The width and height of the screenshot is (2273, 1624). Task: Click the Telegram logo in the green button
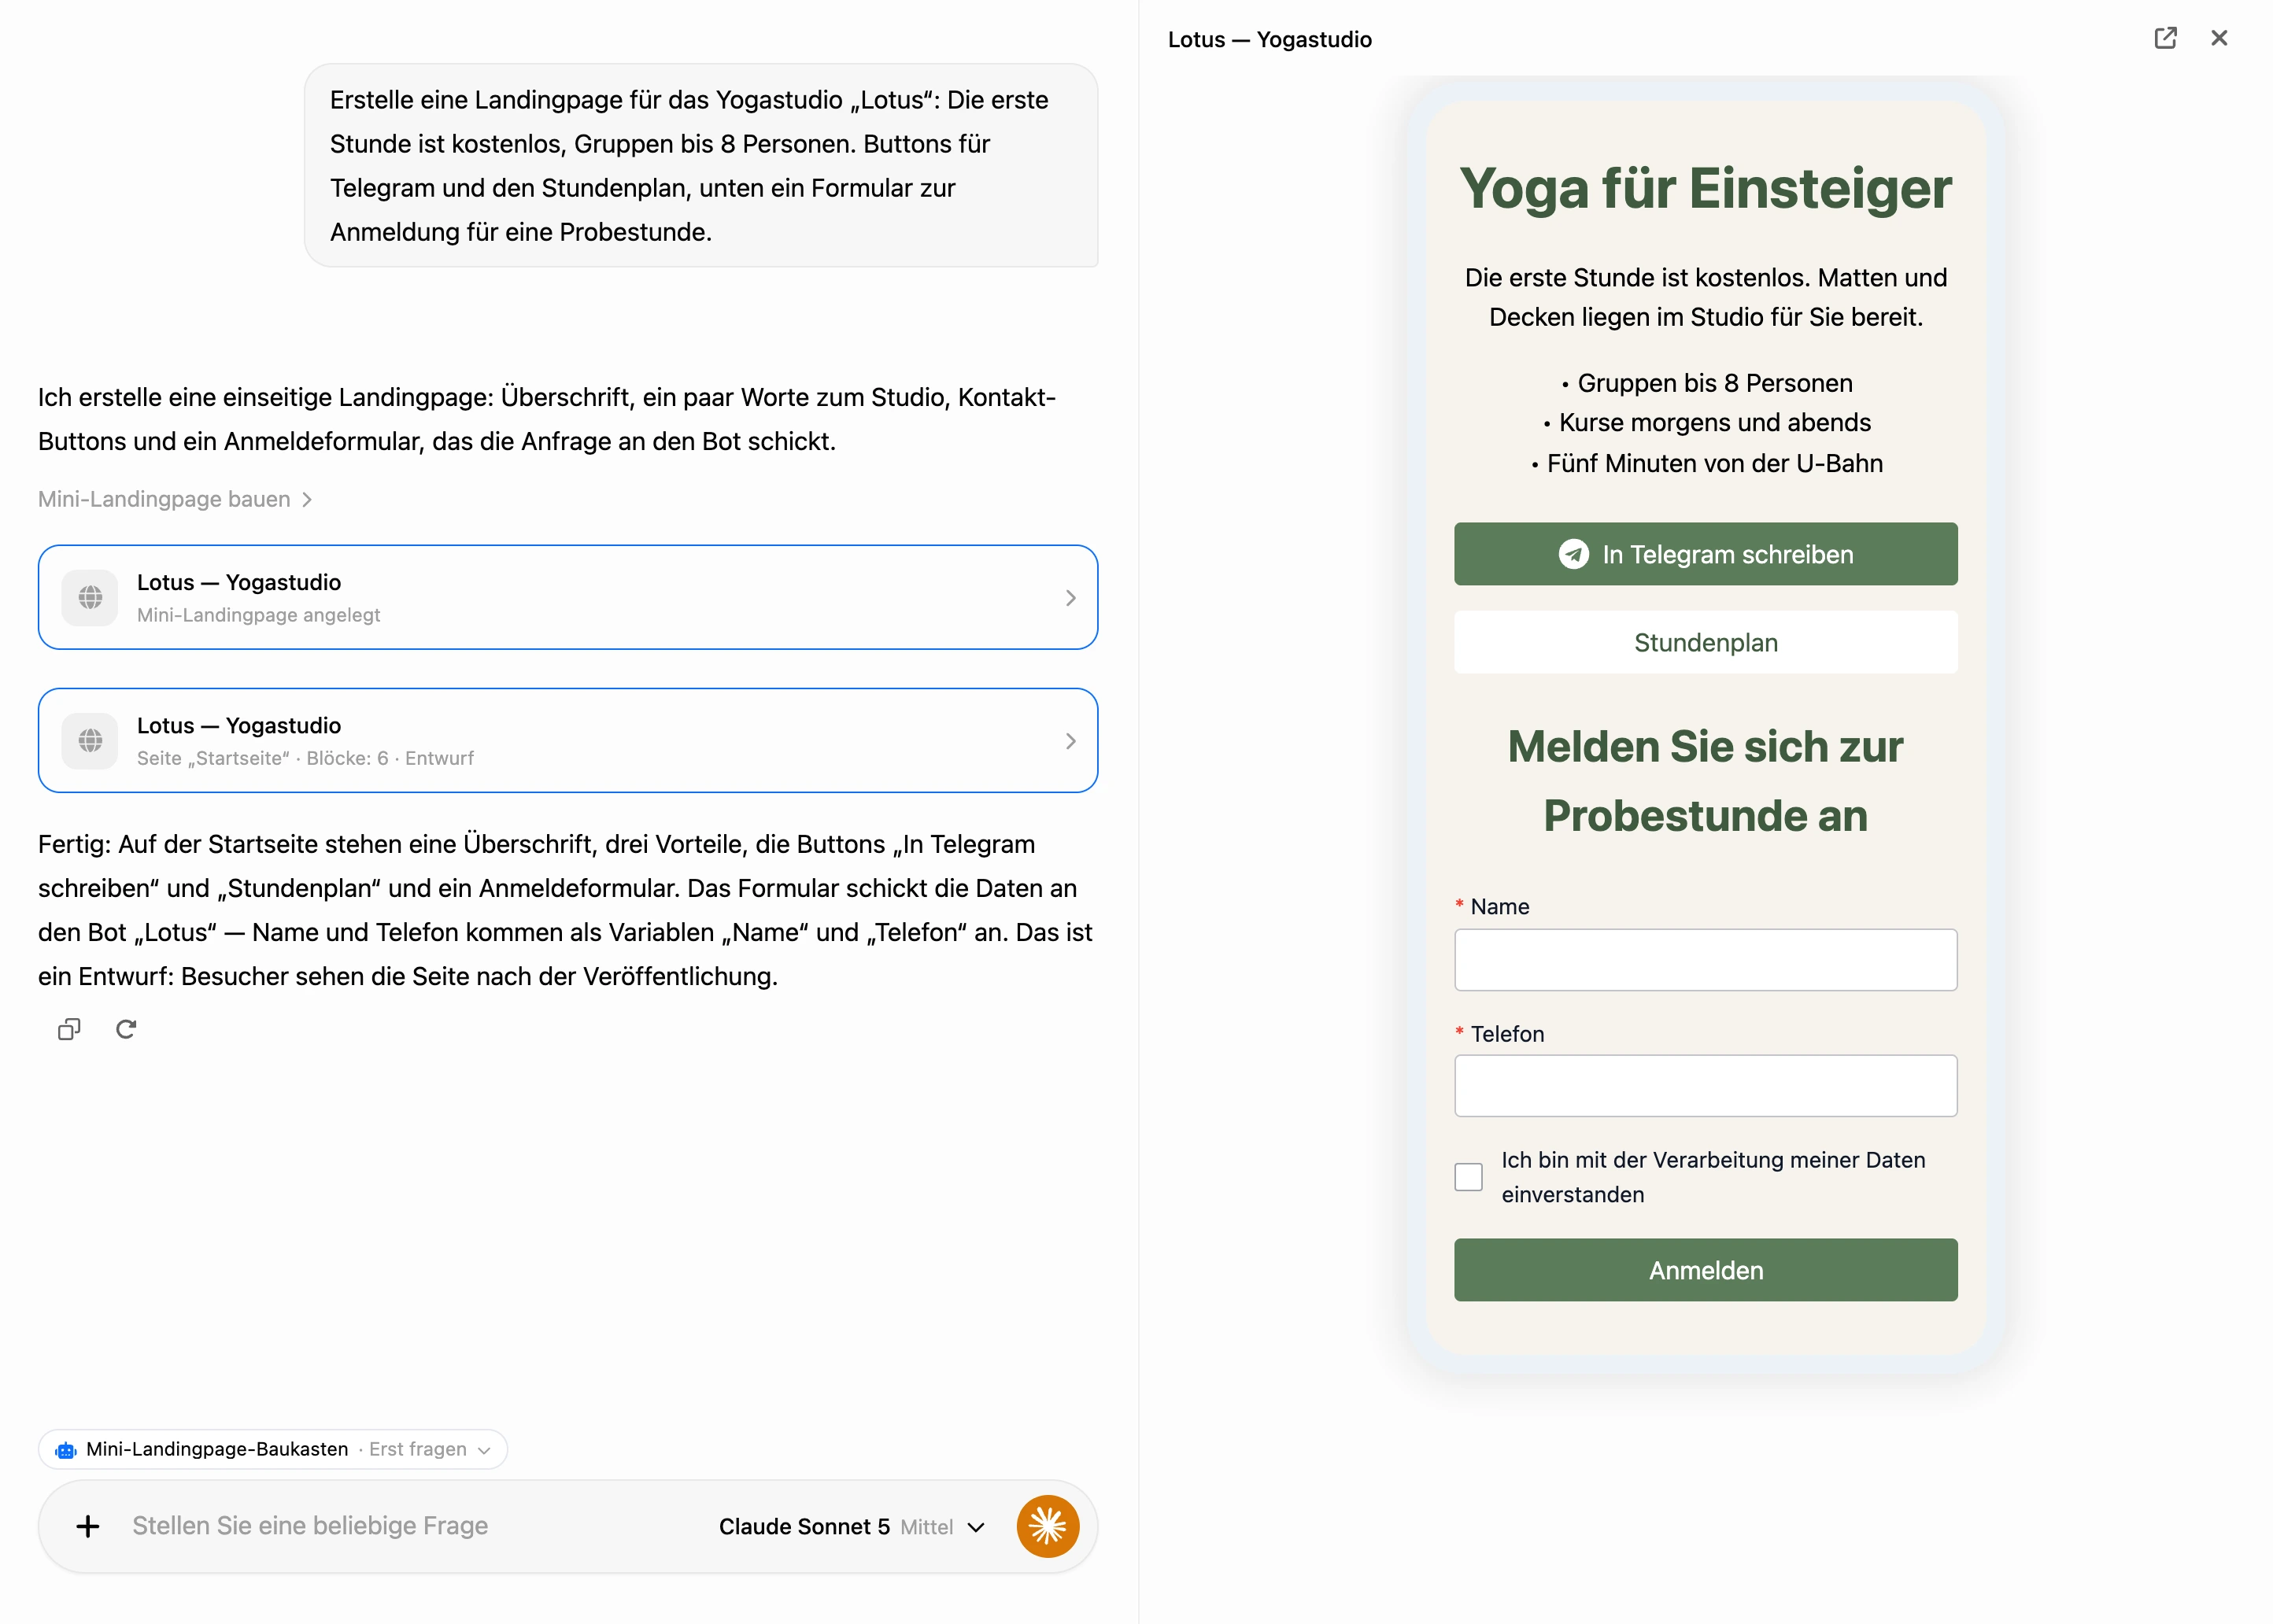pos(1573,554)
